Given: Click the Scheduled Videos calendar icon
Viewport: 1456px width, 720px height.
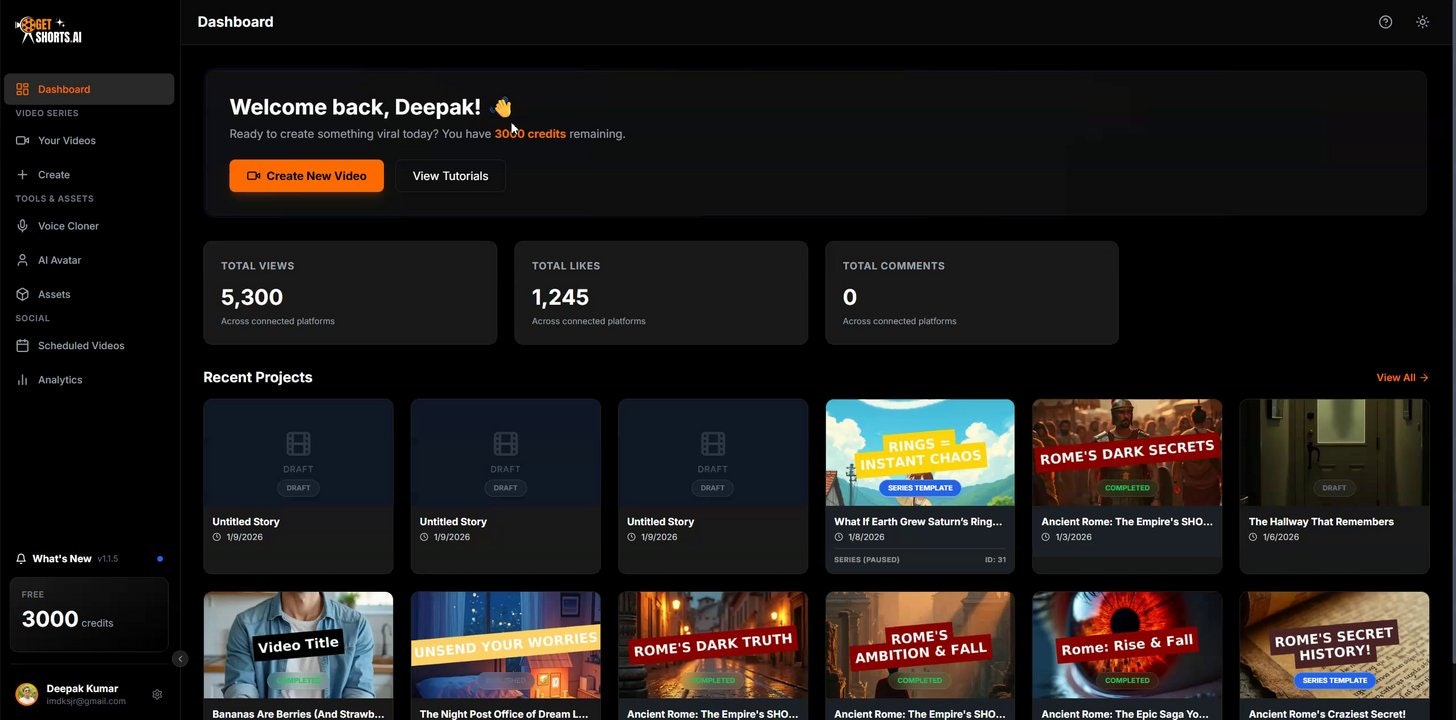Looking at the screenshot, I should tap(22, 345).
